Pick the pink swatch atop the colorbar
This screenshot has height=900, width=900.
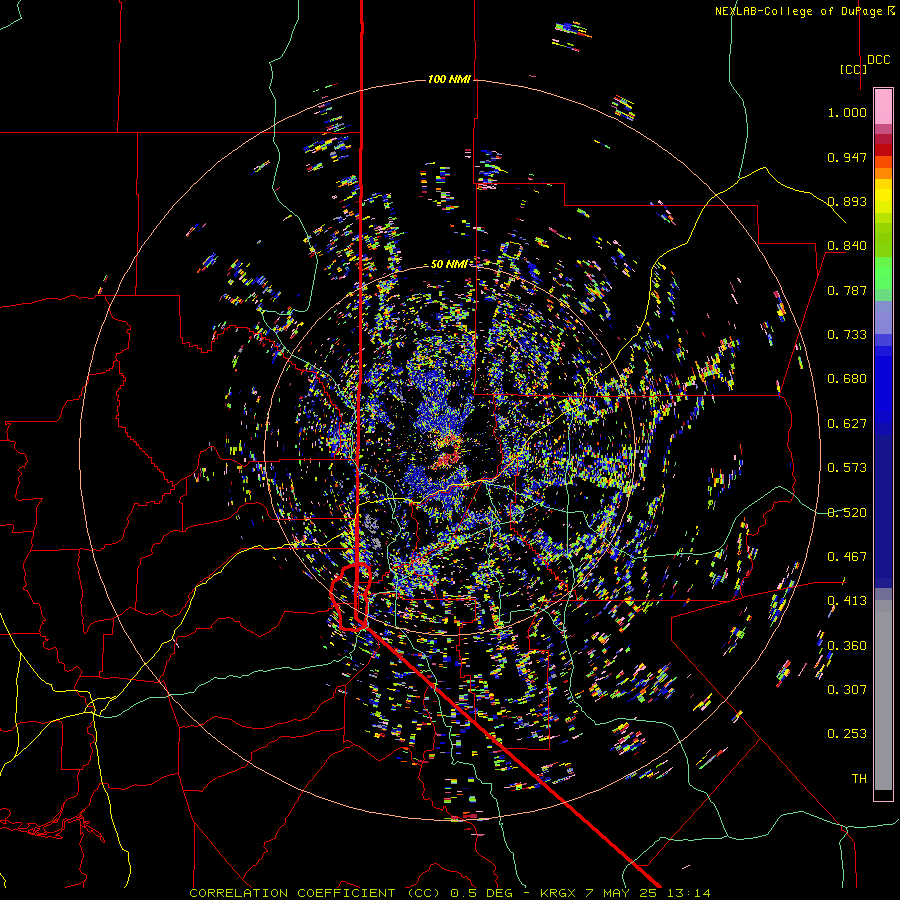click(x=883, y=106)
